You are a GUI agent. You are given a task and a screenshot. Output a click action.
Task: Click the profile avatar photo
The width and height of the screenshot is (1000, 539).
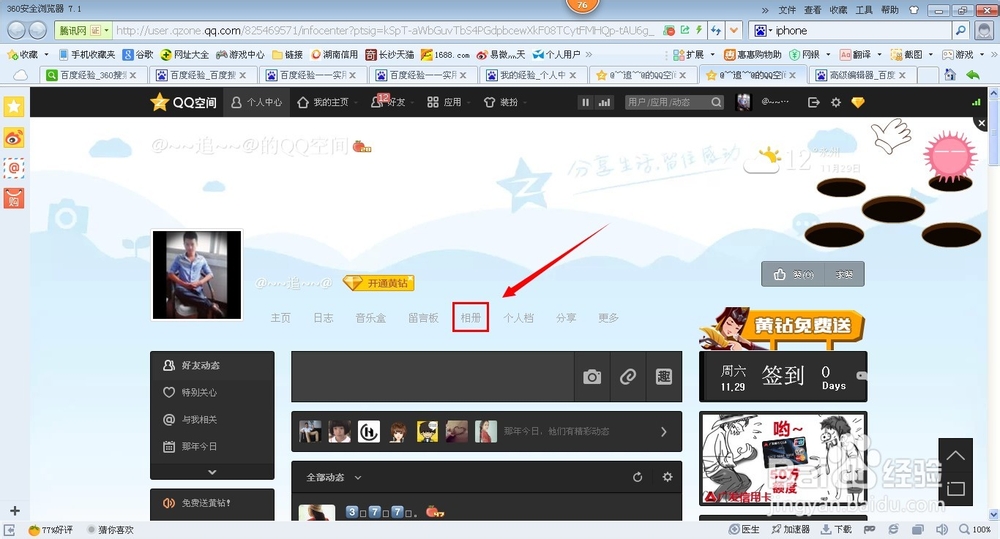(x=197, y=275)
